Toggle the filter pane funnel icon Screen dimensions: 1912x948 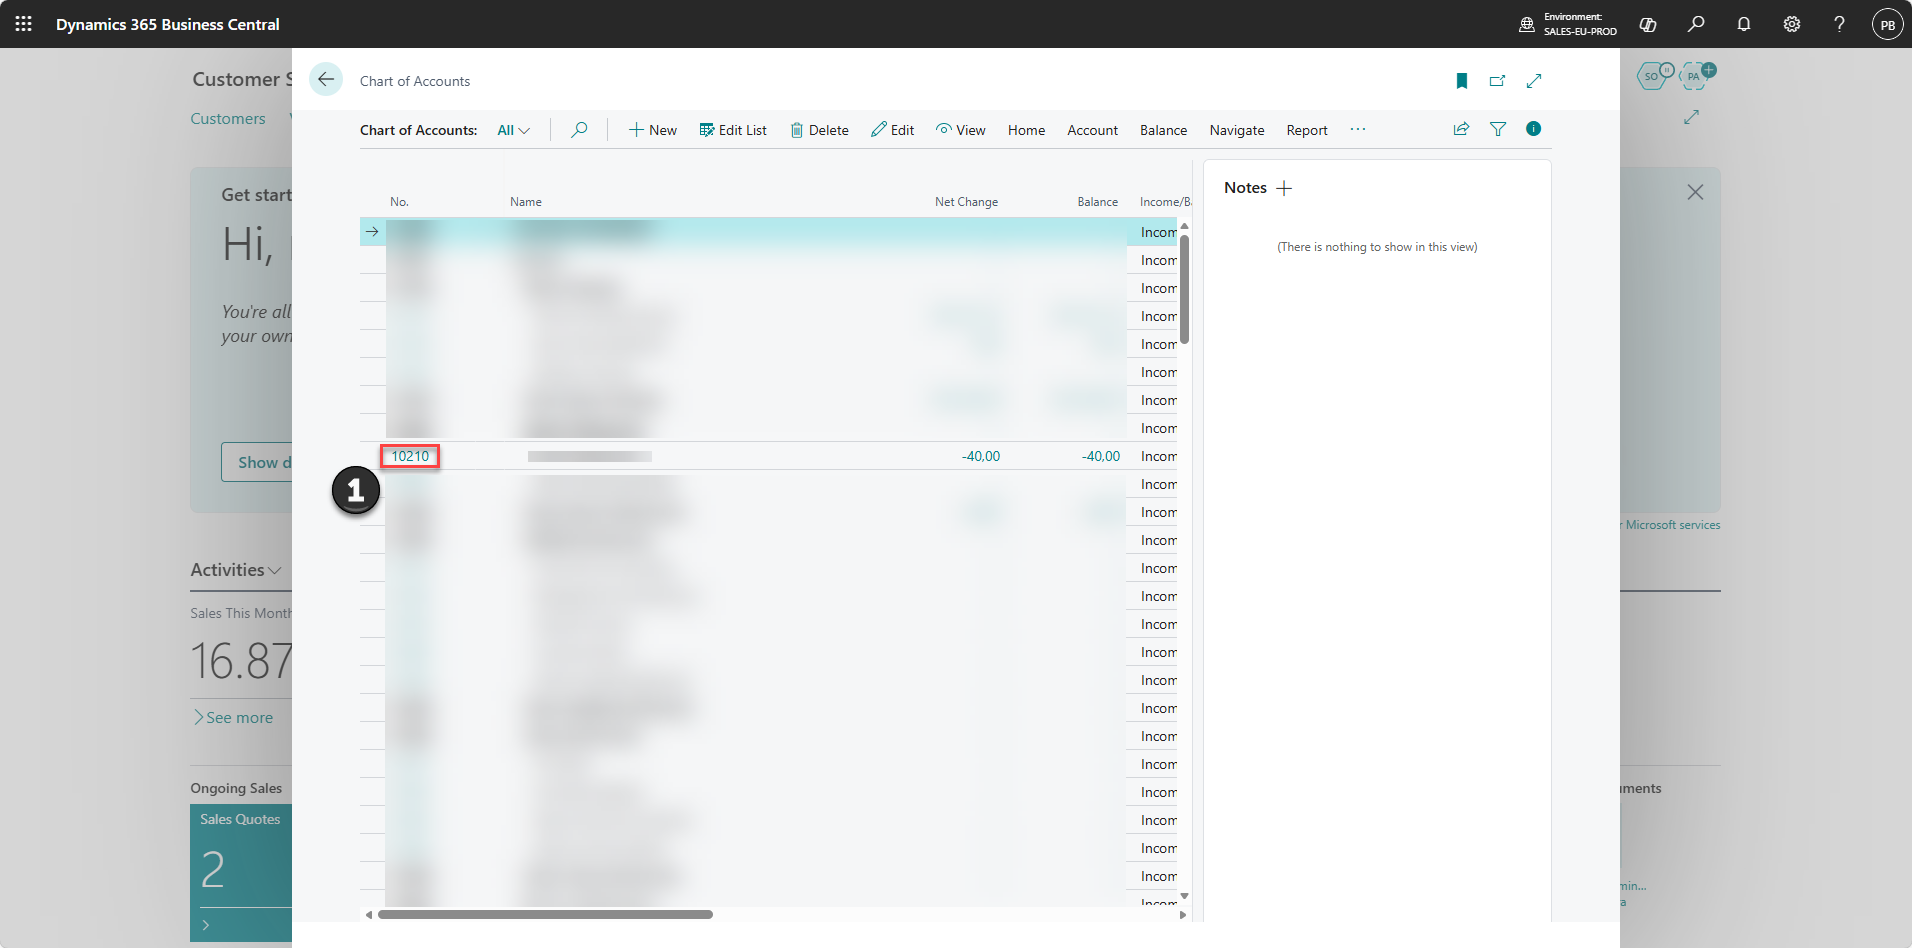pyautogui.click(x=1498, y=129)
